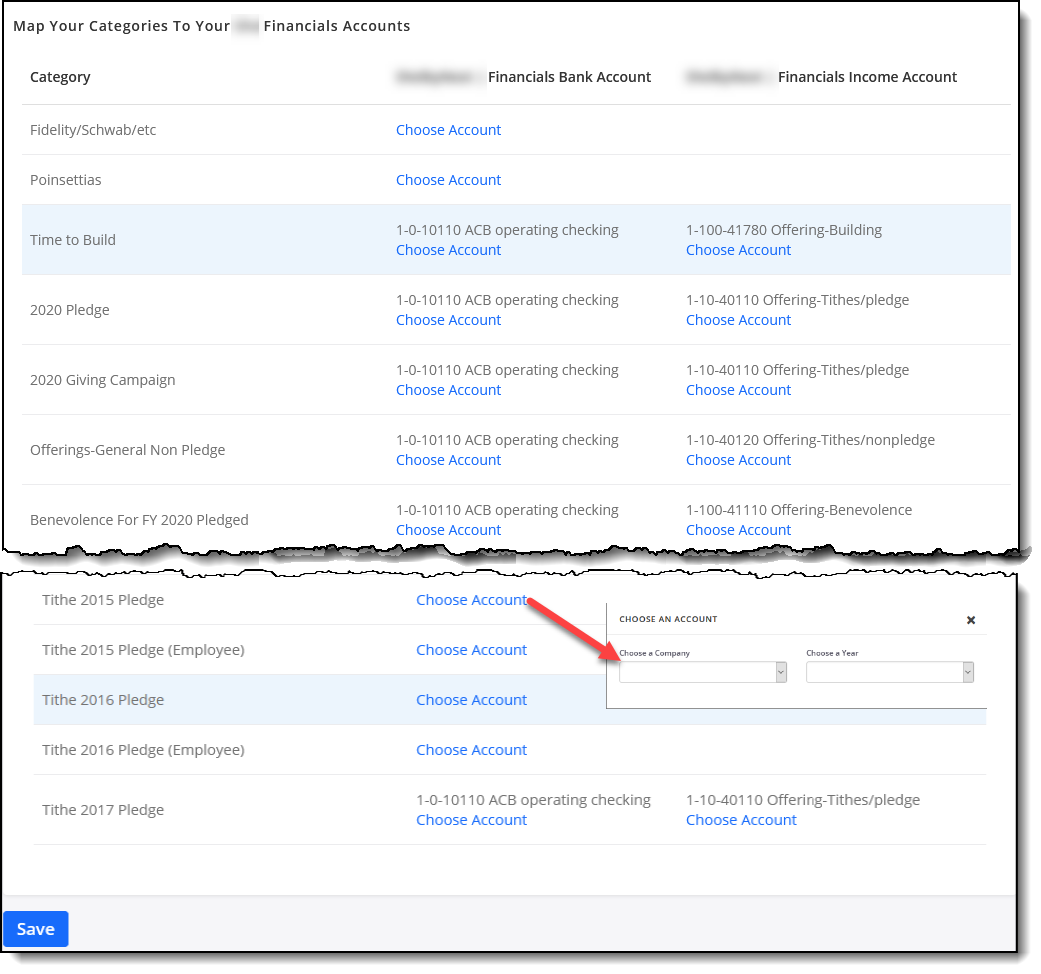
Task: Expand the Choose a Year dropdown
Action: click(x=889, y=673)
